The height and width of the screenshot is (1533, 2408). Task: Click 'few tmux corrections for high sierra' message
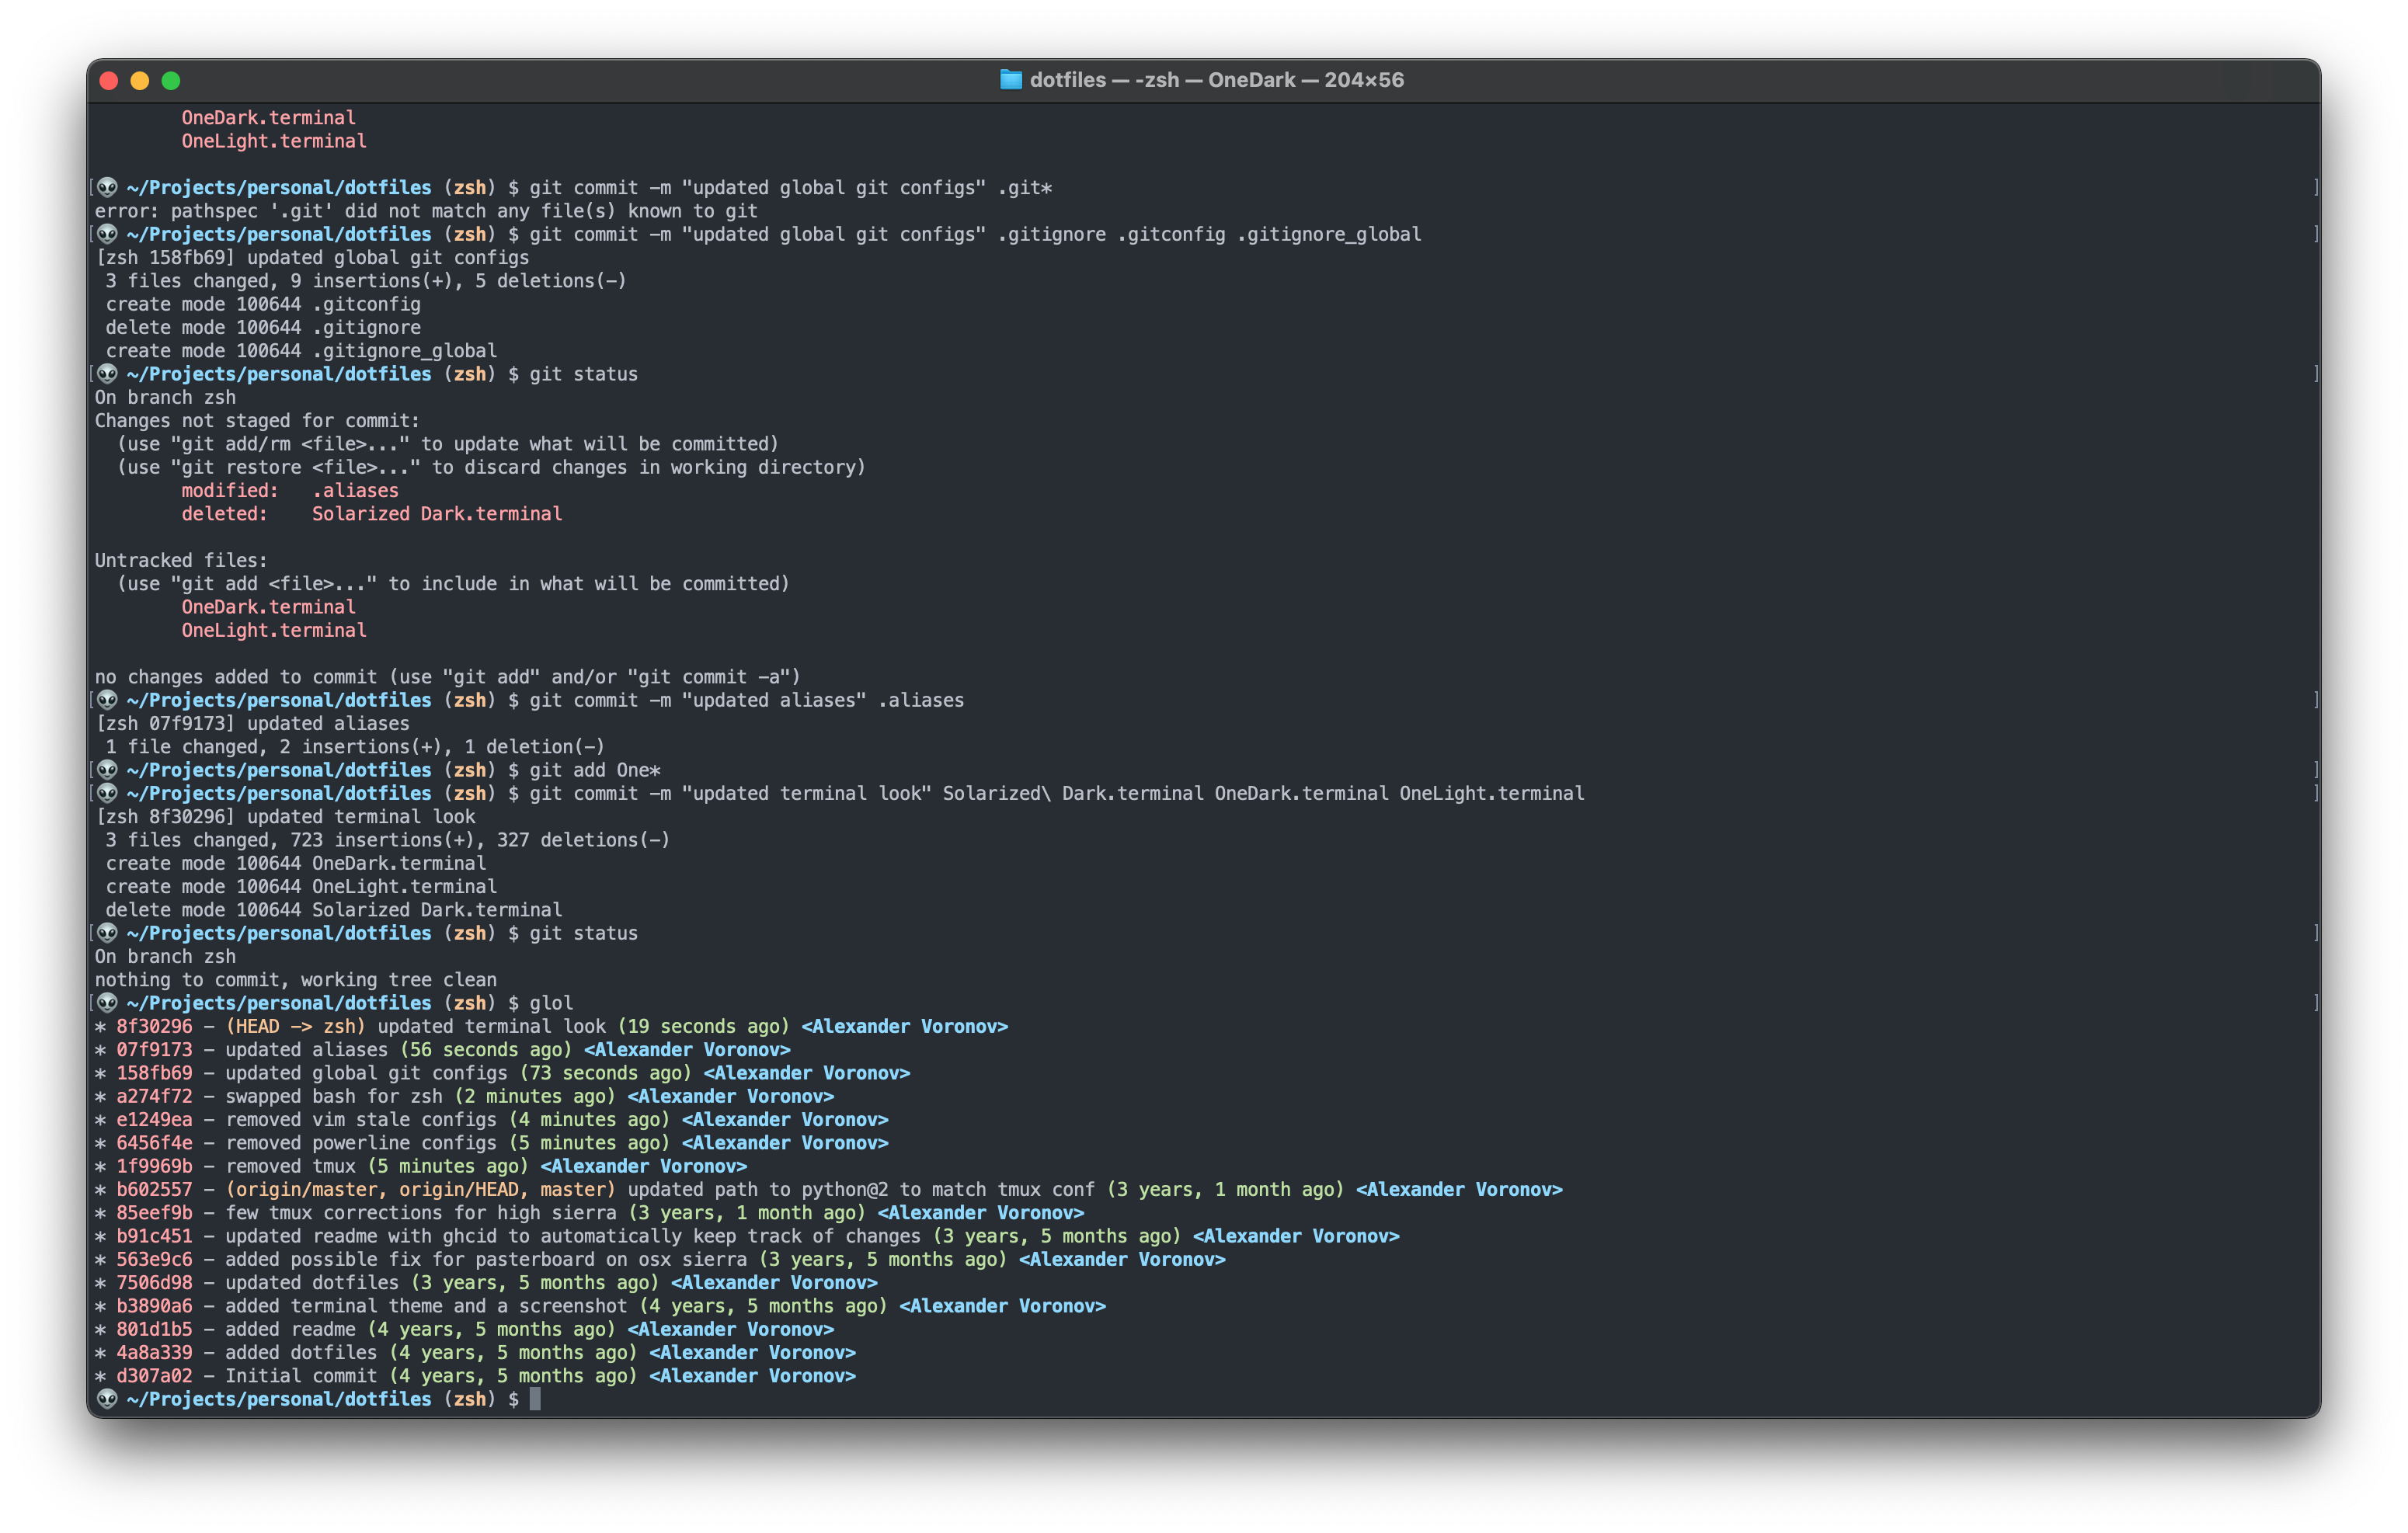[421, 1213]
